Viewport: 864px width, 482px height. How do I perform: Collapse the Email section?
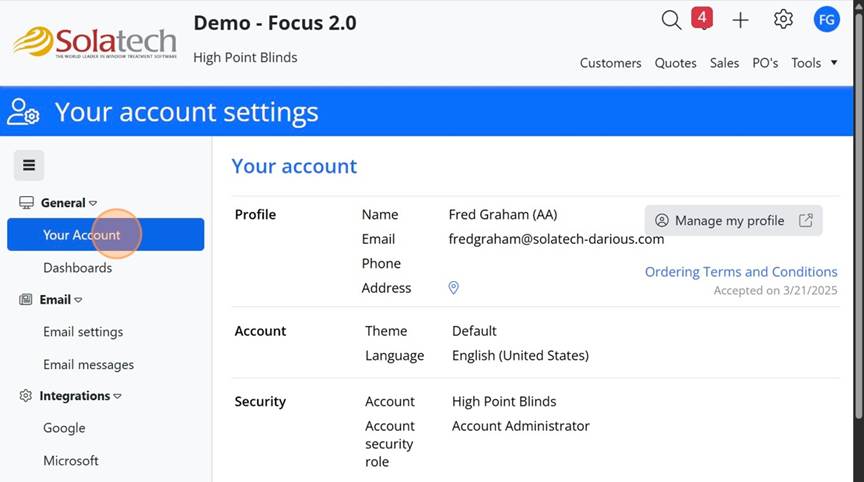(78, 300)
